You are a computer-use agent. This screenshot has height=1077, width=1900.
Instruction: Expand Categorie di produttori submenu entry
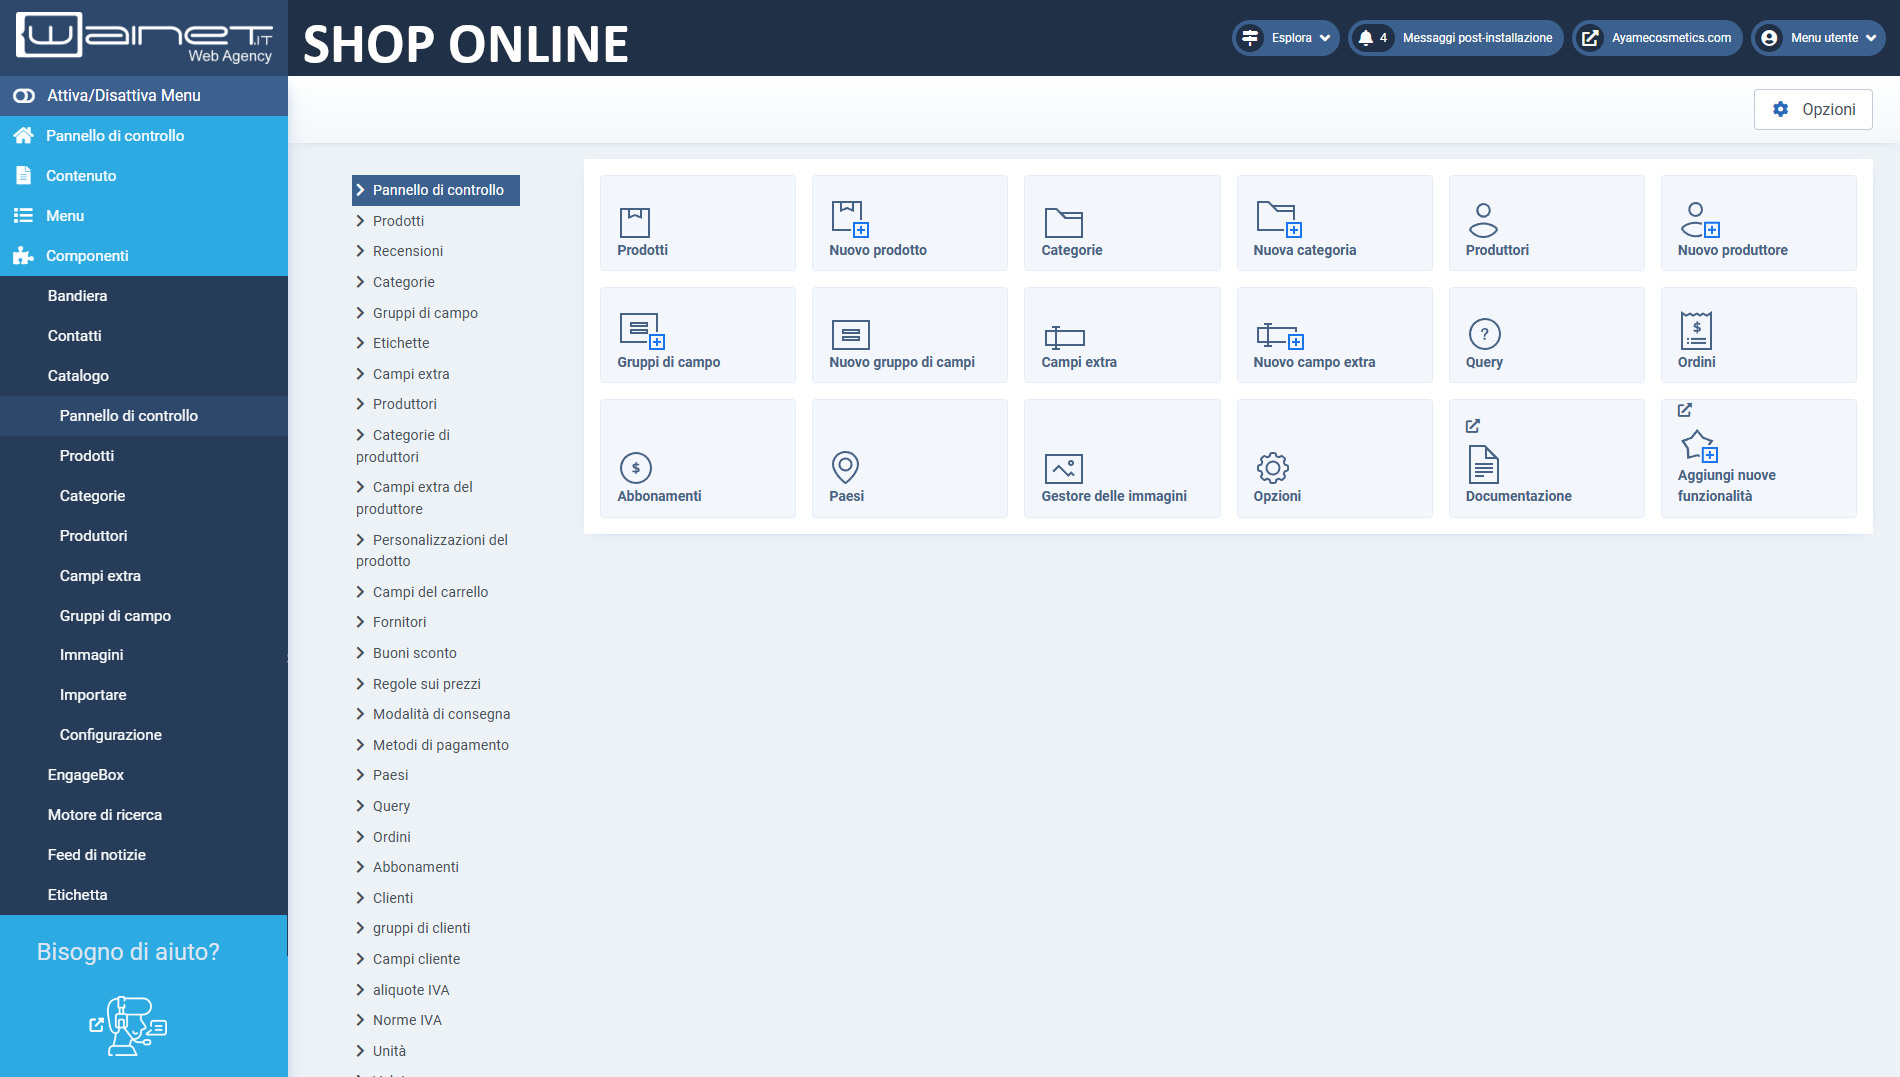click(403, 446)
